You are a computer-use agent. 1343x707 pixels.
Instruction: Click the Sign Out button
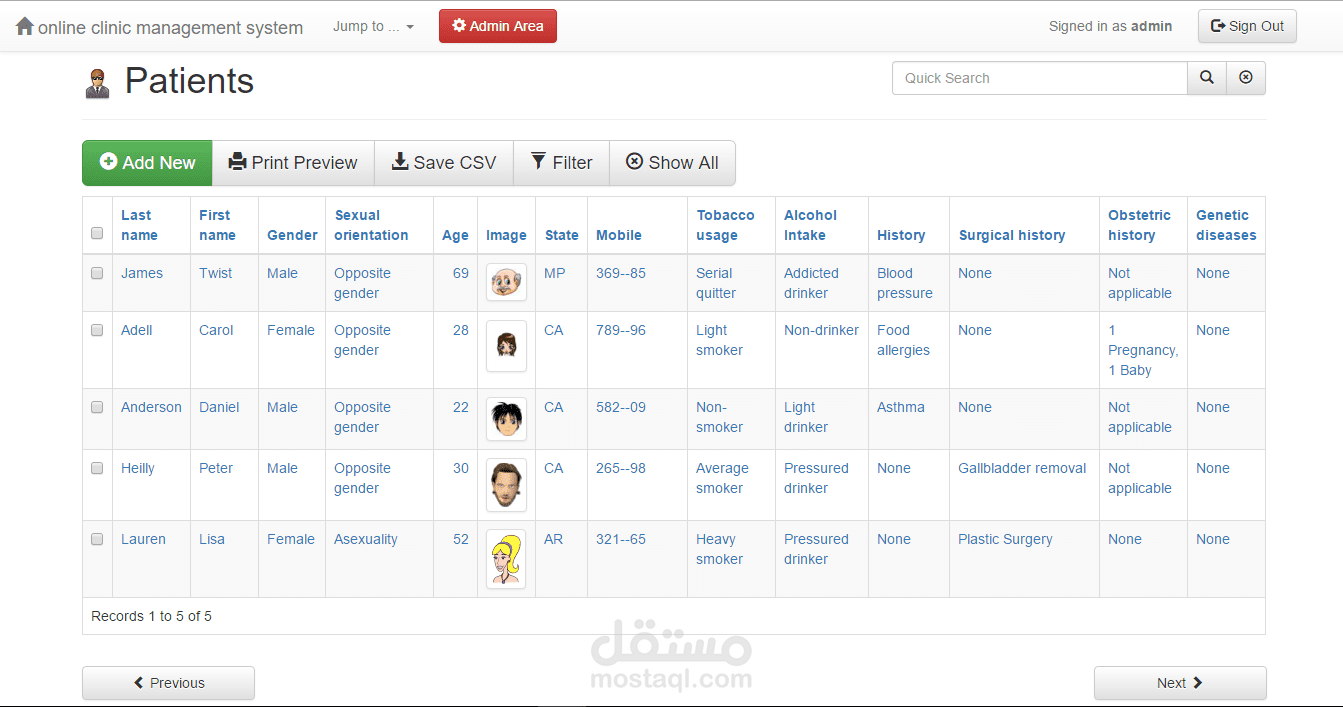(1247, 26)
